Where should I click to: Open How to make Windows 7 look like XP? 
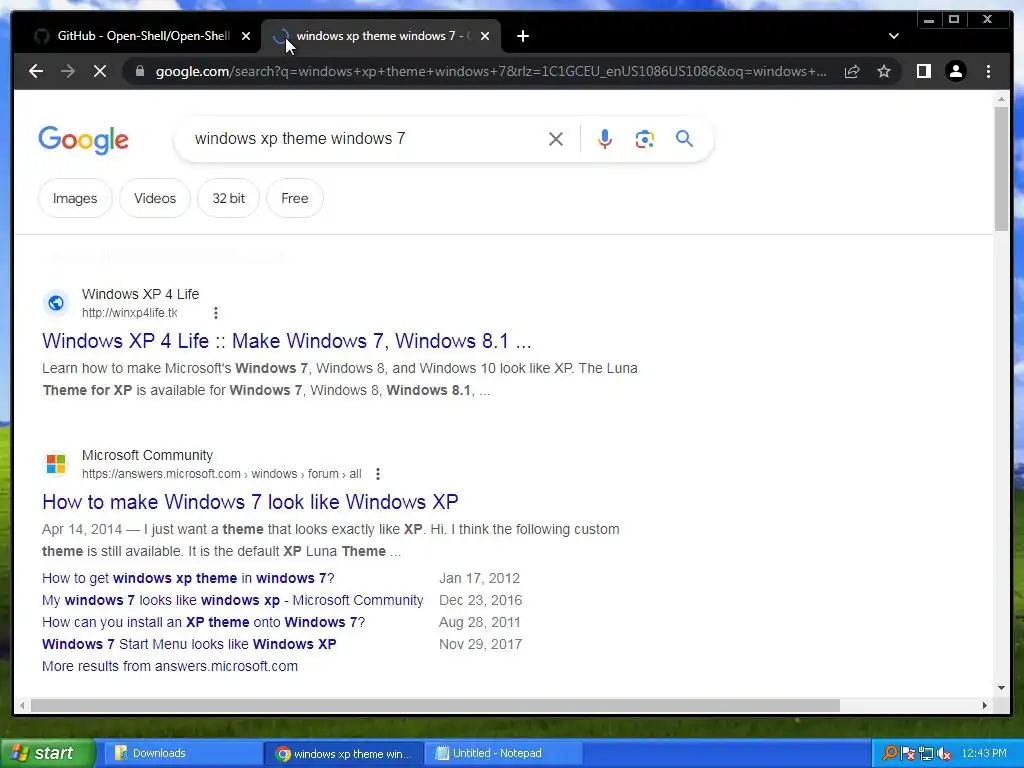[x=250, y=502]
